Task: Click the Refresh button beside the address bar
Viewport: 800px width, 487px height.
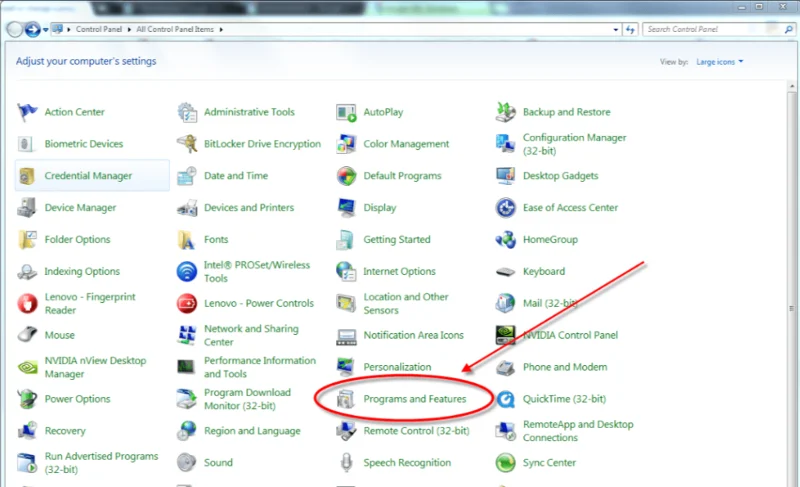Action: click(630, 30)
